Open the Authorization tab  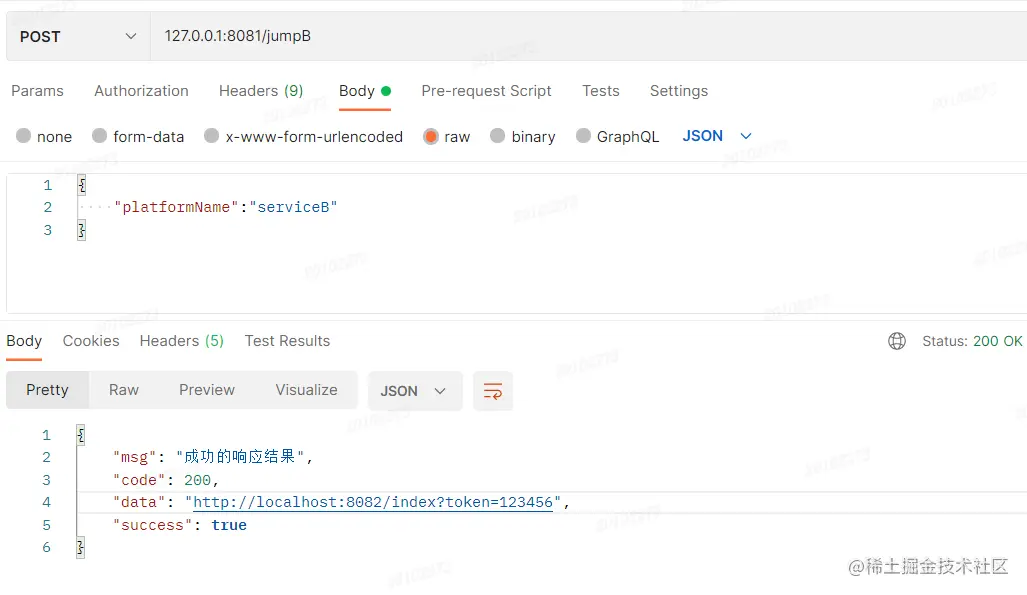pyautogui.click(x=141, y=91)
